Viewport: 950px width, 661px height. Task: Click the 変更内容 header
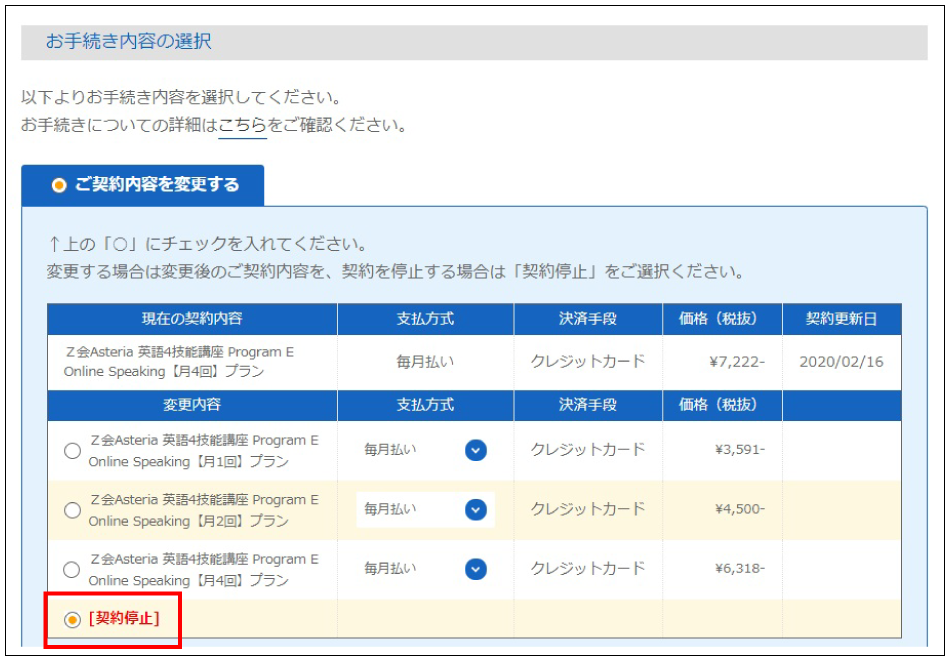(x=192, y=405)
